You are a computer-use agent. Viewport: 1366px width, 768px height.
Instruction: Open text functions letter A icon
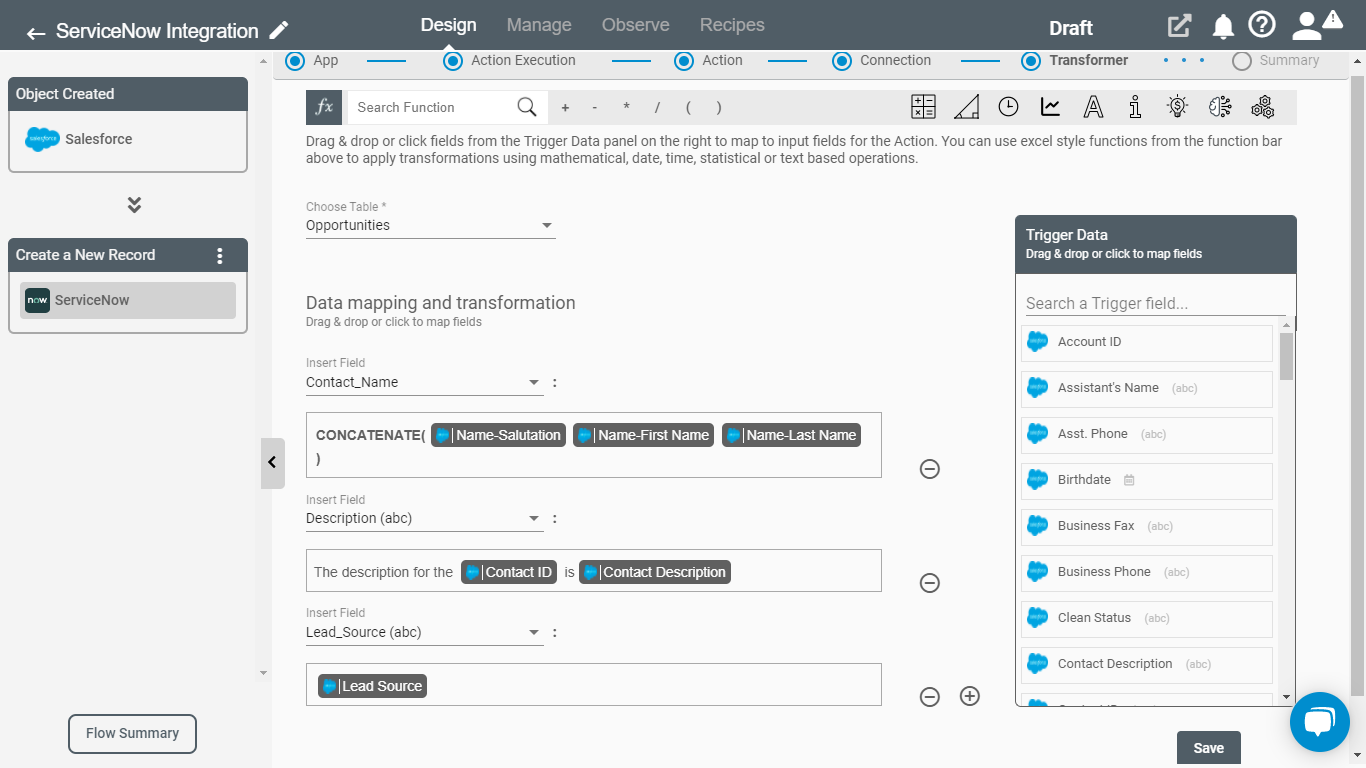[1093, 107]
